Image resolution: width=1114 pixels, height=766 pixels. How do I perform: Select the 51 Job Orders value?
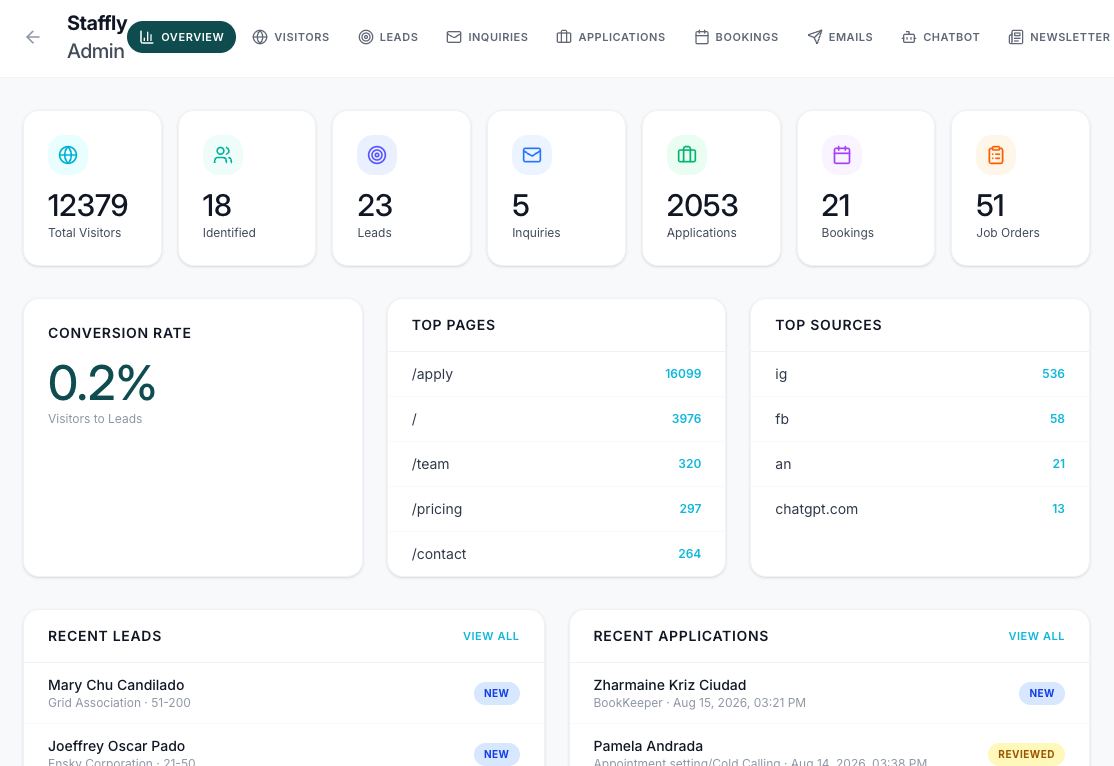coord(990,206)
